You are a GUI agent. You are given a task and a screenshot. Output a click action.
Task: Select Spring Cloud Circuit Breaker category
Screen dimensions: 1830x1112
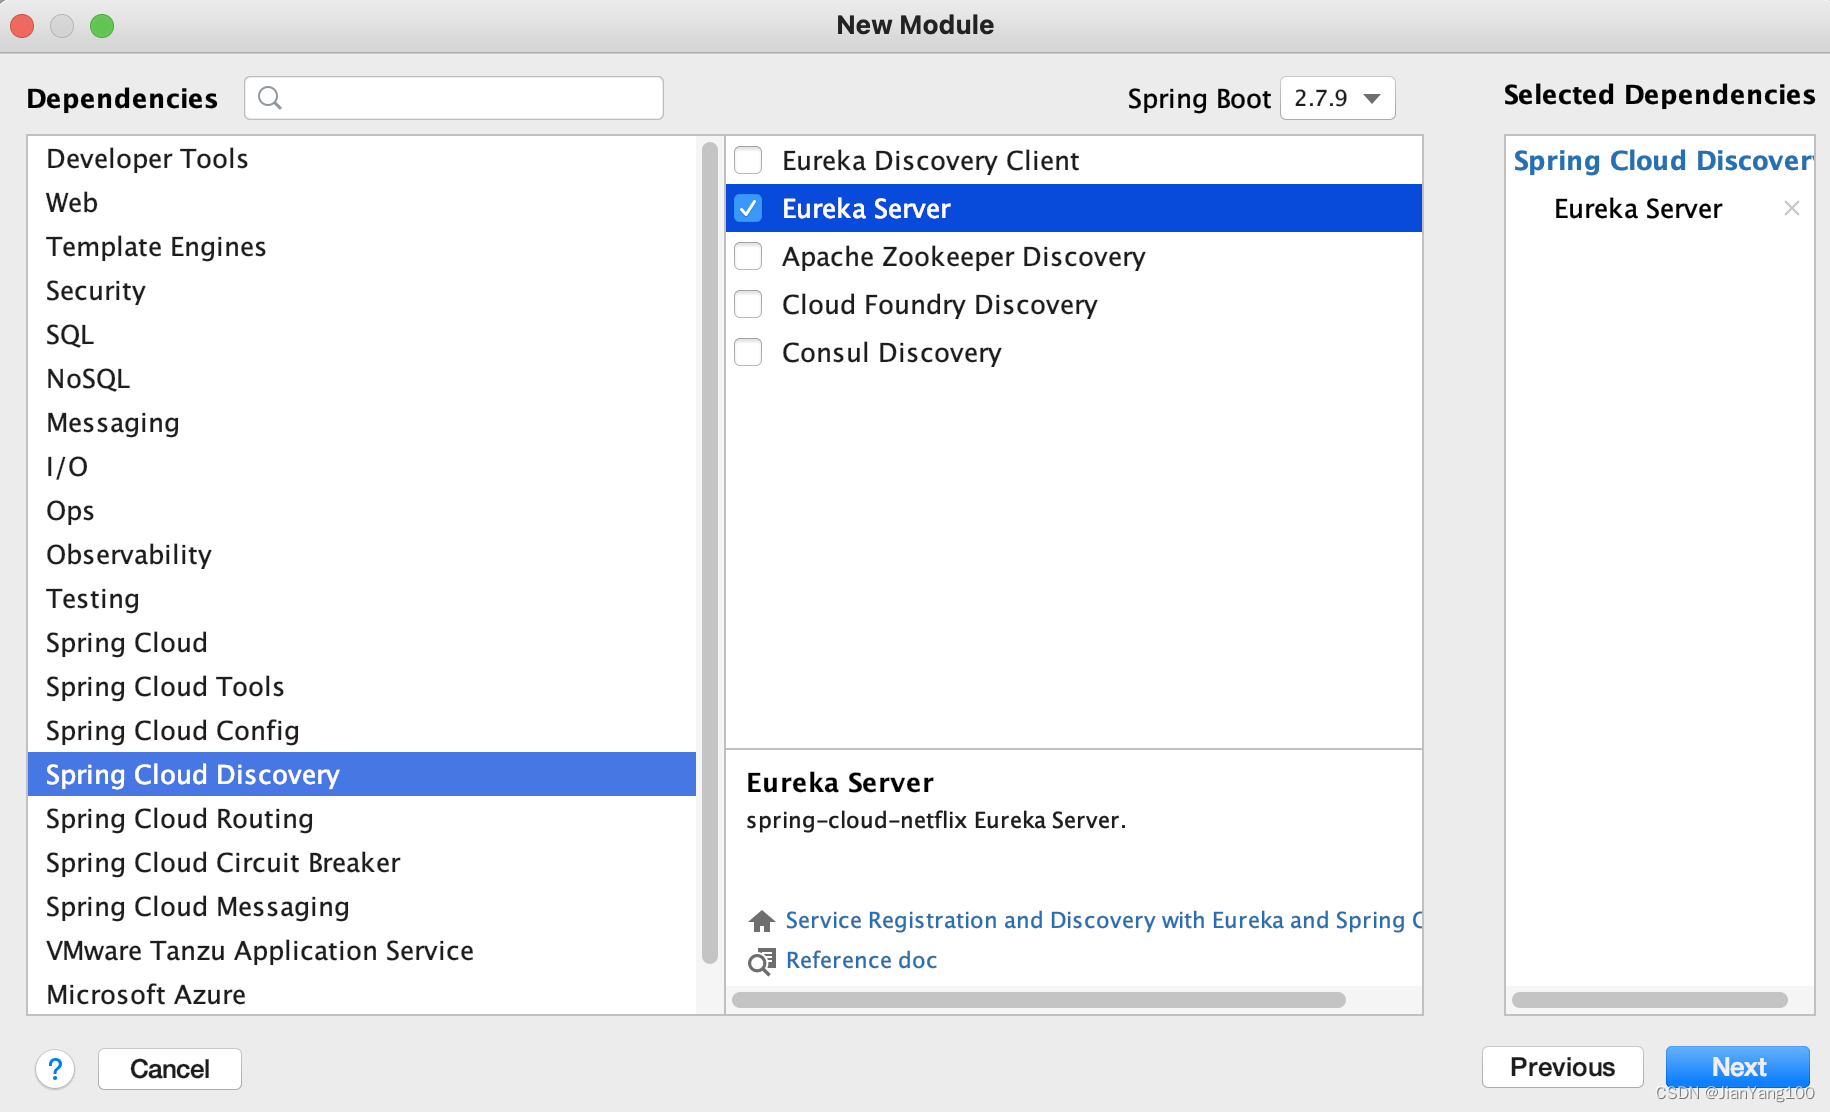(x=361, y=862)
